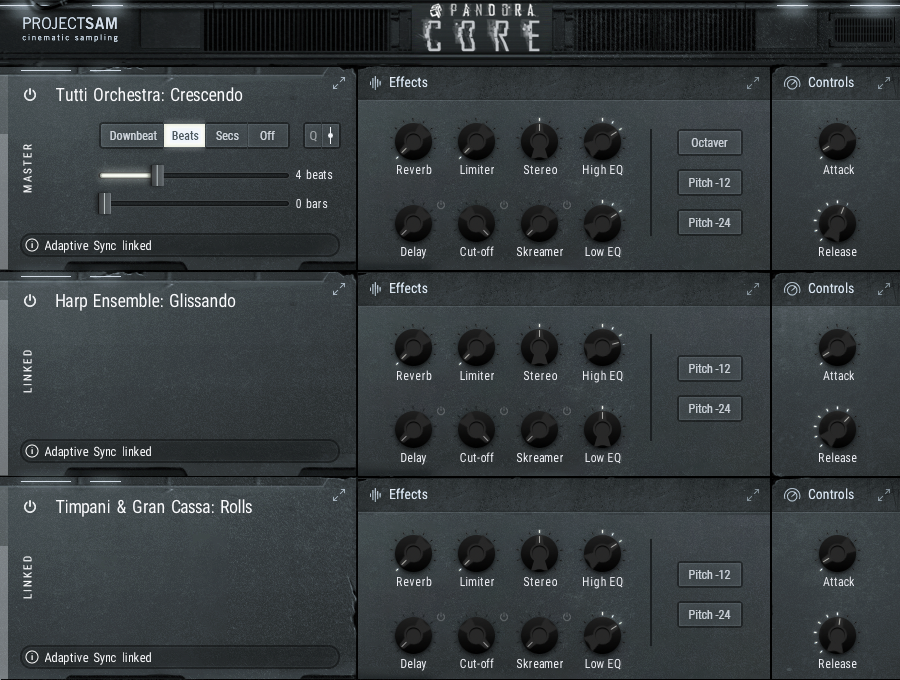Click the Effects panel waveform icon
This screenshot has width=900, height=680.
tap(373, 83)
